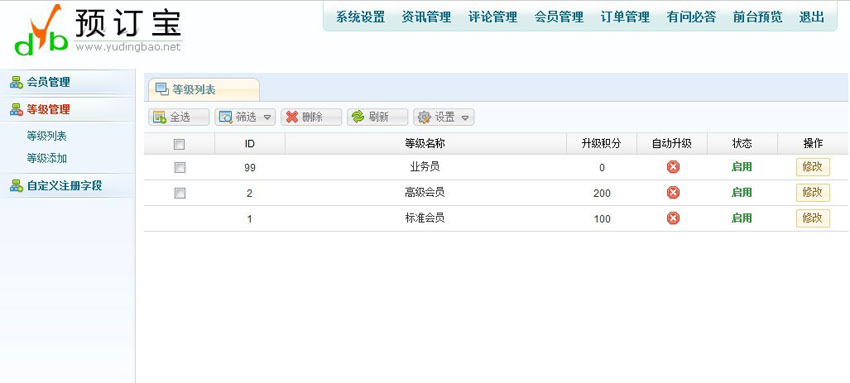The height and width of the screenshot is (383, 850).
Task: Open 会员管理 in top menu
Action: (559, 17)
